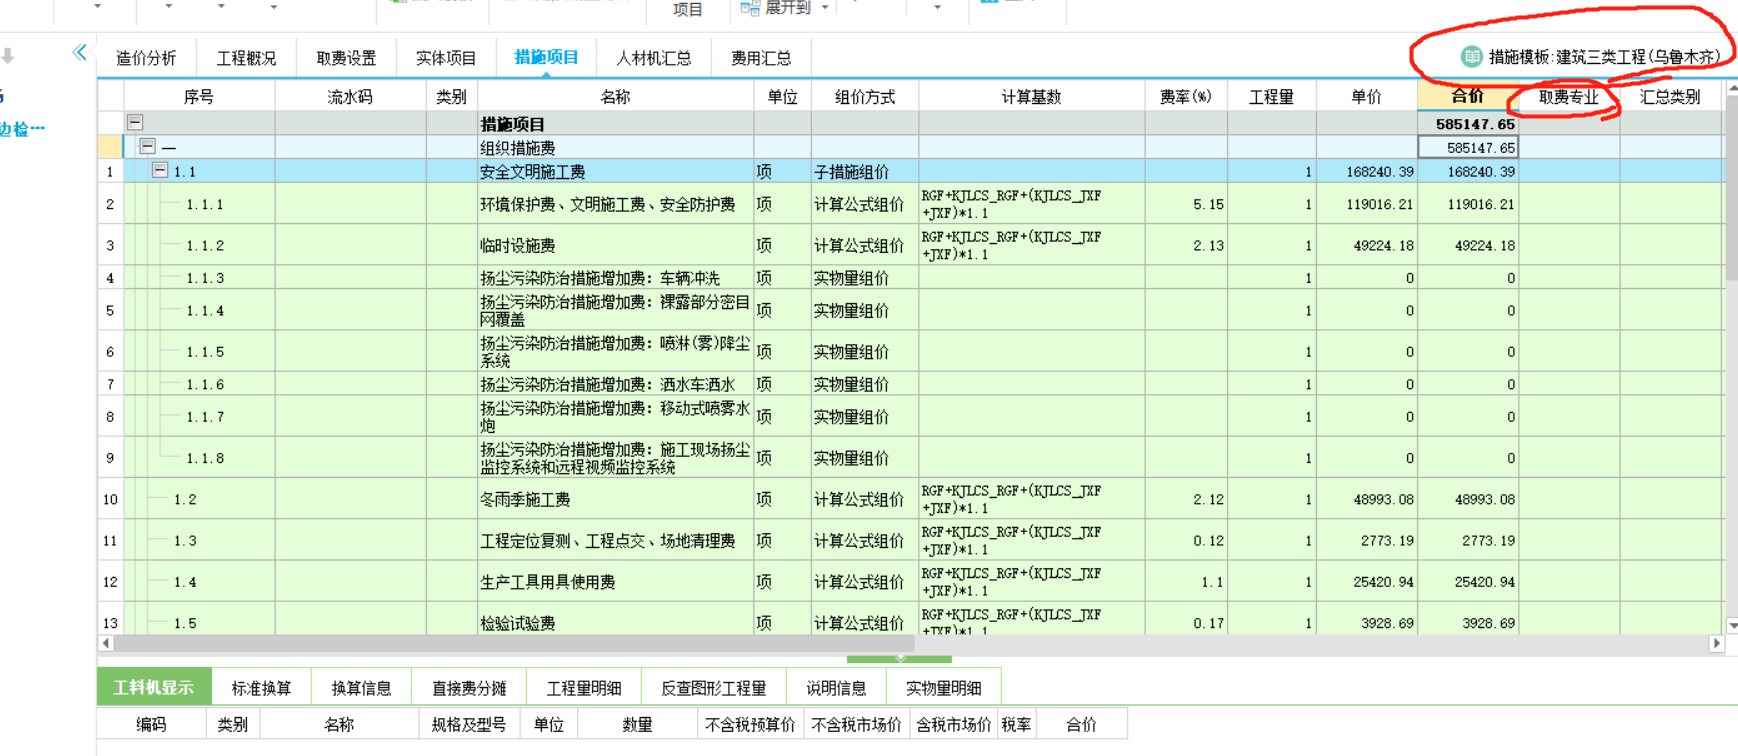Switch to the 换算信息 bottom tab
The image size is (1738, 756).
pyautogui.click(x=361, y=688)
